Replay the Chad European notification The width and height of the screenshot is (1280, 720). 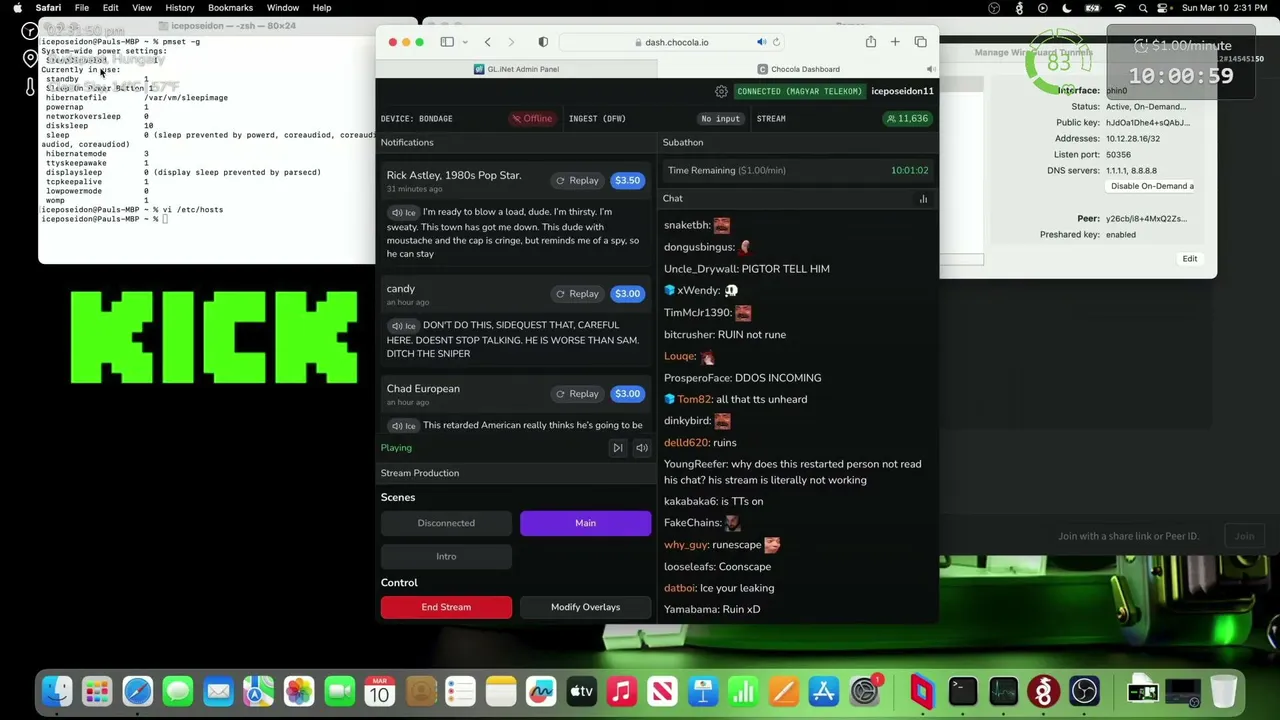point(577,394)
